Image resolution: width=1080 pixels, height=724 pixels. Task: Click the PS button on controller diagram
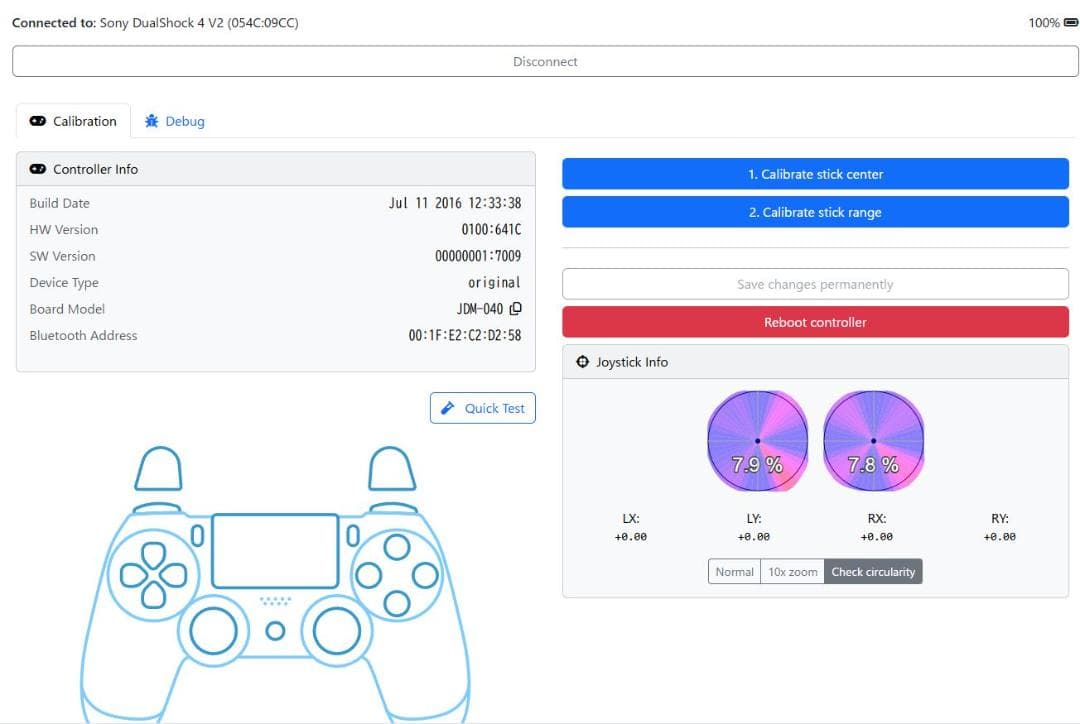pos(276,630)
